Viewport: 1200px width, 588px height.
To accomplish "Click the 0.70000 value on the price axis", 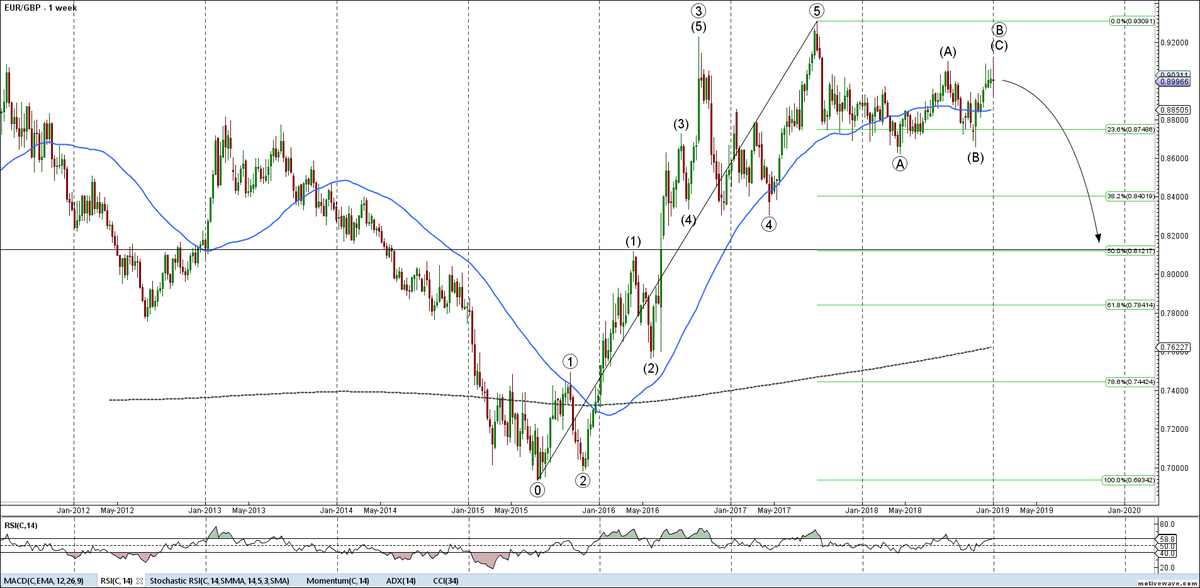I will pos(1174,468).
